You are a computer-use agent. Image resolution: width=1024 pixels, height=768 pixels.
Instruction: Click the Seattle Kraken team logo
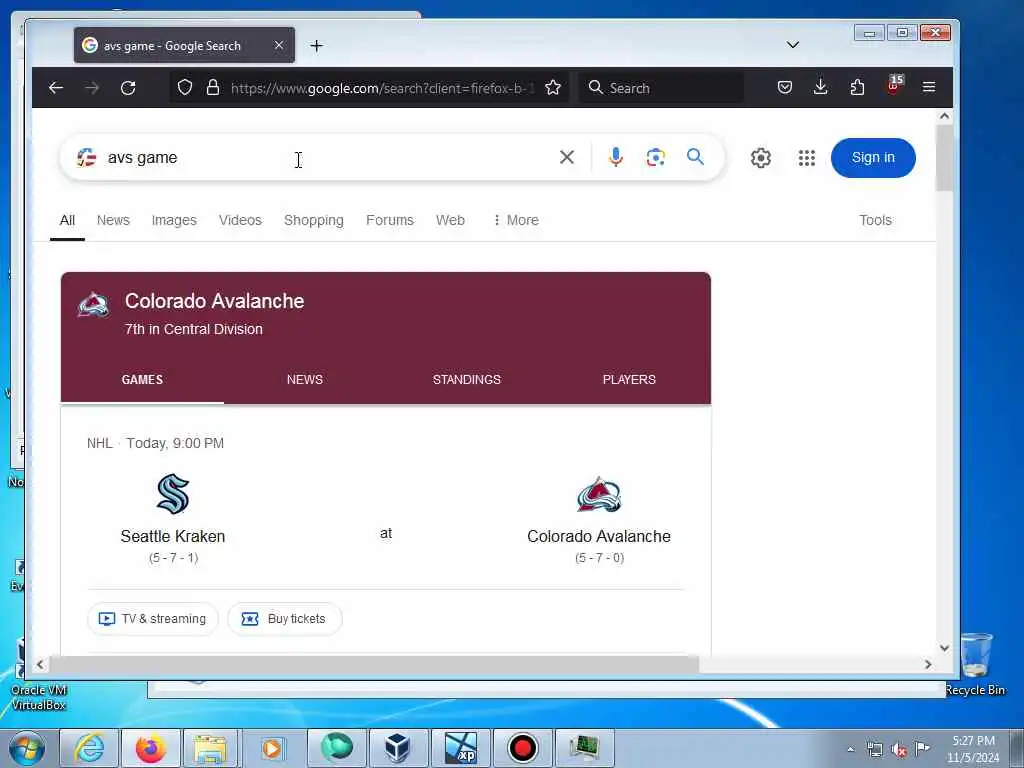pos(173,494)
